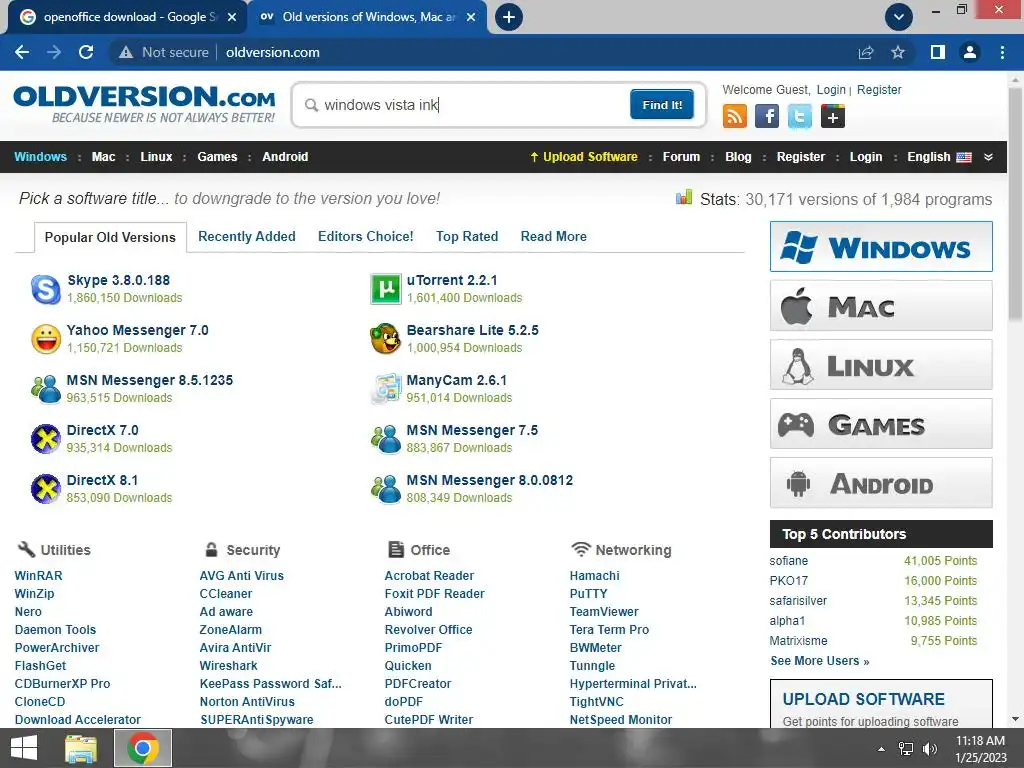Click the Twitter bird icon
This screenshot has width=1024, height=768.
click(799, 117)
